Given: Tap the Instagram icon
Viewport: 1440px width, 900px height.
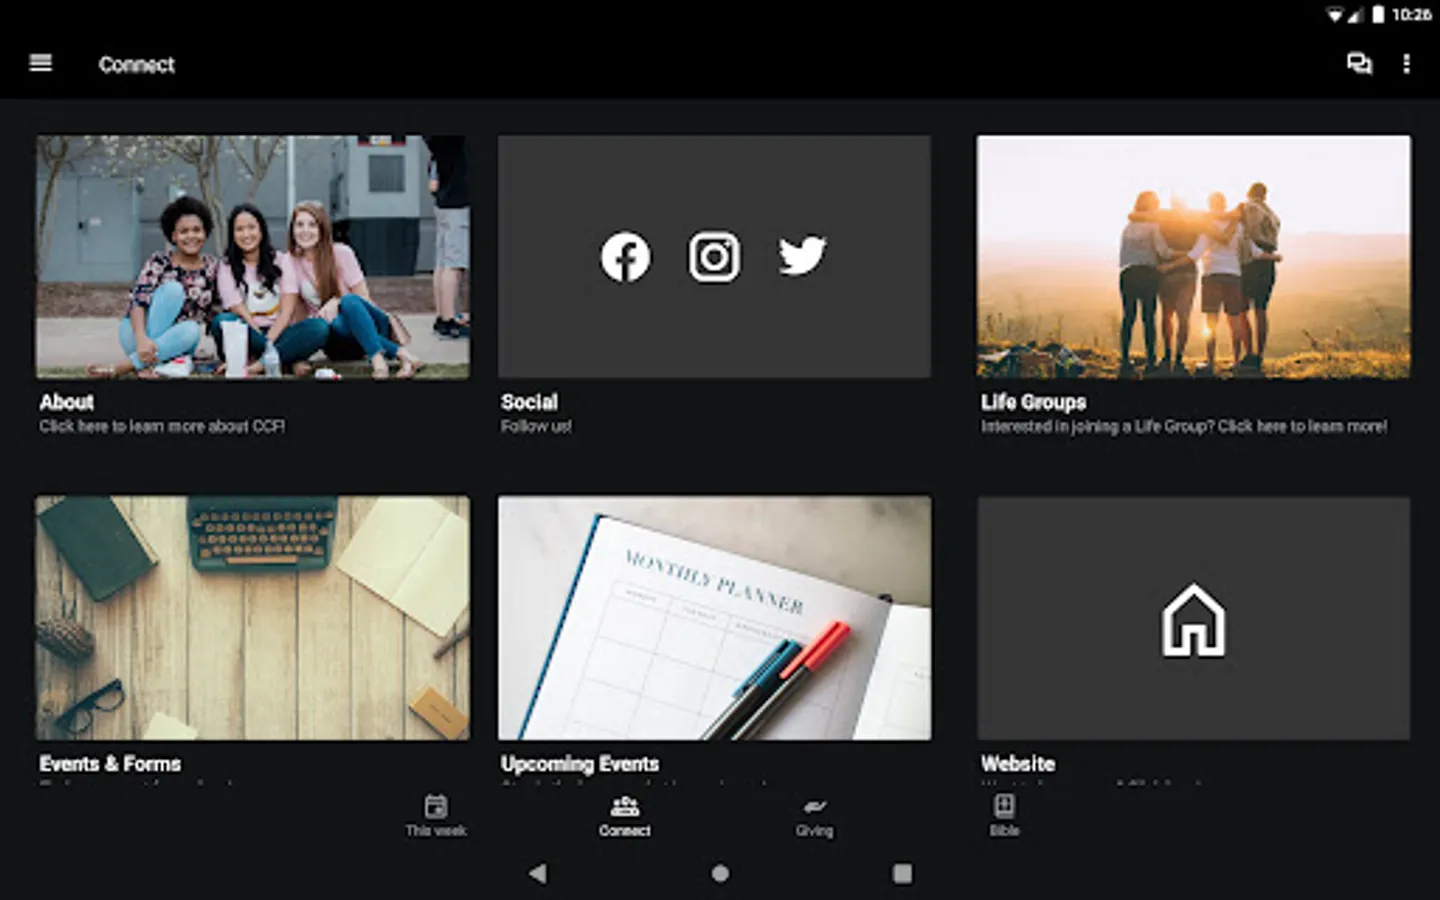Looking at the screenshot, I should click(x=714, y=257).
